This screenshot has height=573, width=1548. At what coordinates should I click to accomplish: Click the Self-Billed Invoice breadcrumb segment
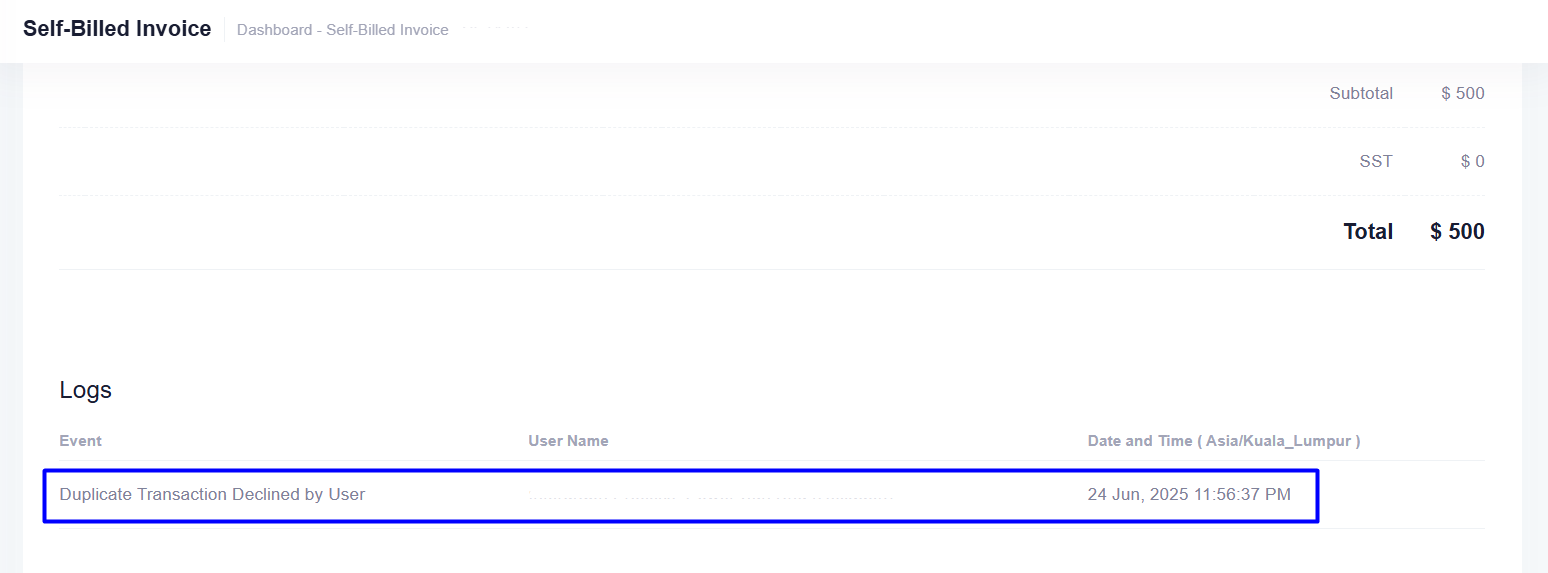tap(387, 30)
